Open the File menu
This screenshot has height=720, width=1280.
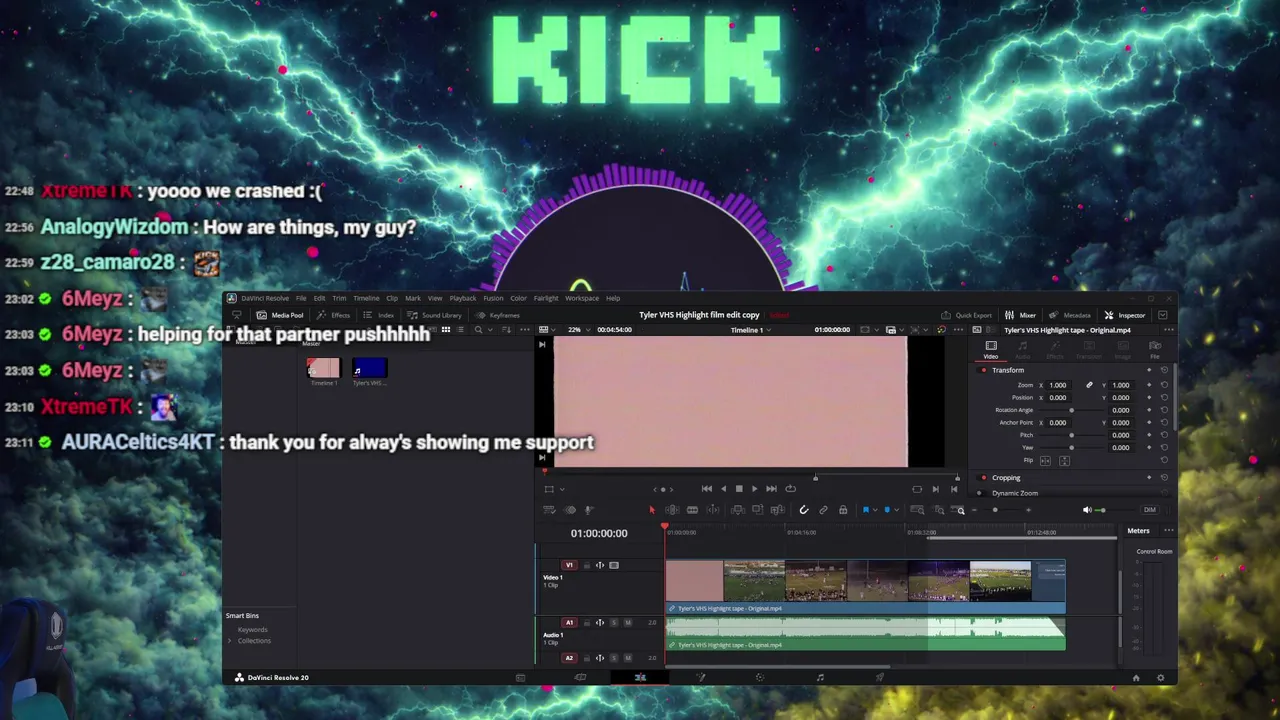[301, 298]
